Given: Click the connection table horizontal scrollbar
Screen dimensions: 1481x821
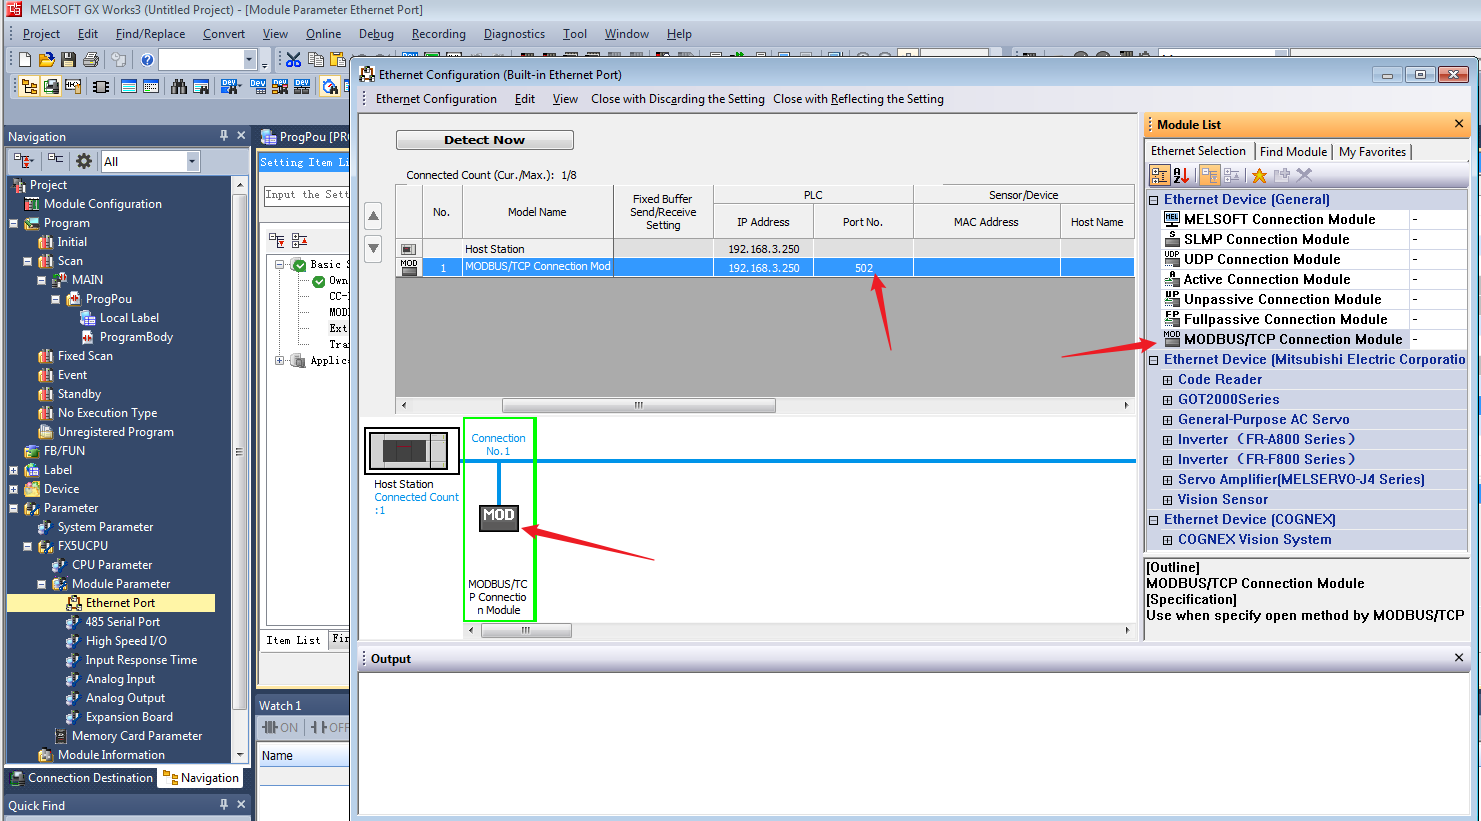Looking at the screenshot, I should tap(638, 406).
